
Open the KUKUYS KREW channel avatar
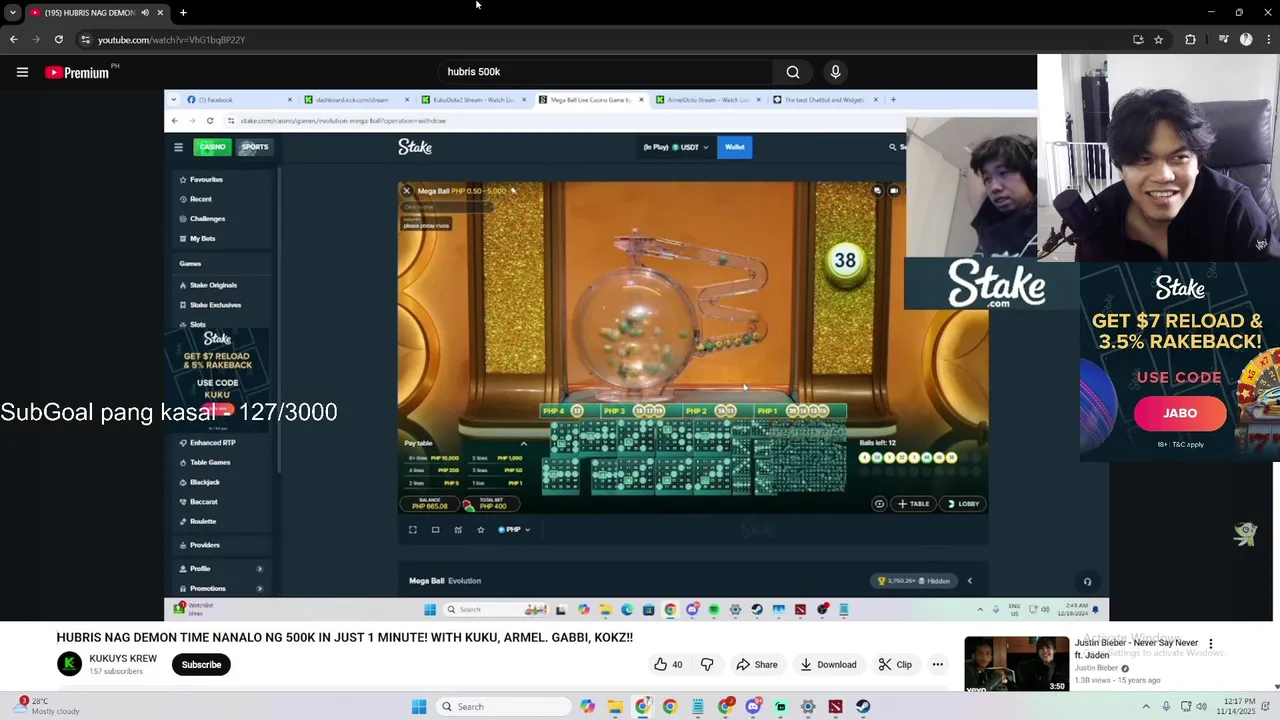coord(69,664)
